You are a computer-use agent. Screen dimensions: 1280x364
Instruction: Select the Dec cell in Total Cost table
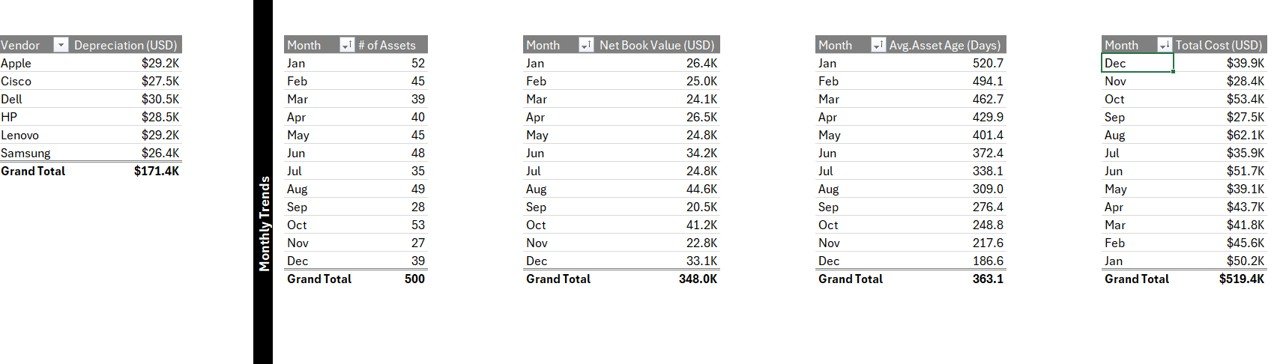click(1137, 63)
